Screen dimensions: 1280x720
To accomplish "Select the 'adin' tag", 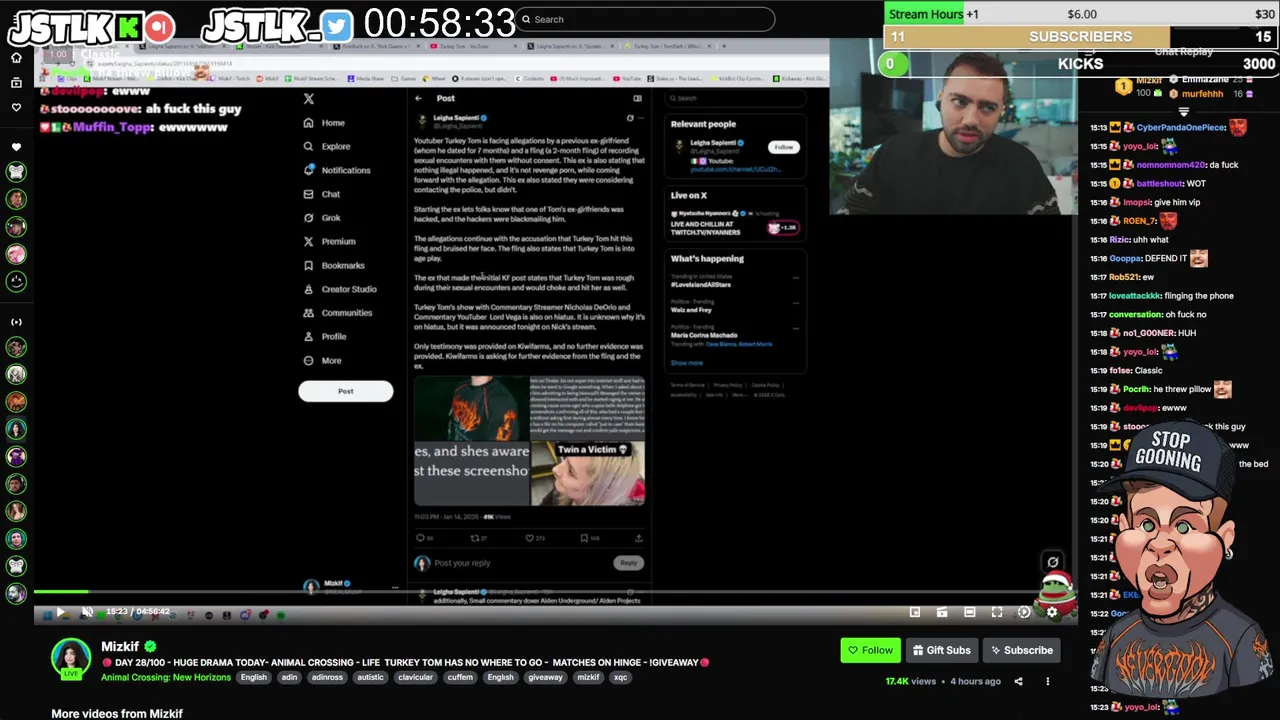I will pyautogui.click(x=289, y=677).
